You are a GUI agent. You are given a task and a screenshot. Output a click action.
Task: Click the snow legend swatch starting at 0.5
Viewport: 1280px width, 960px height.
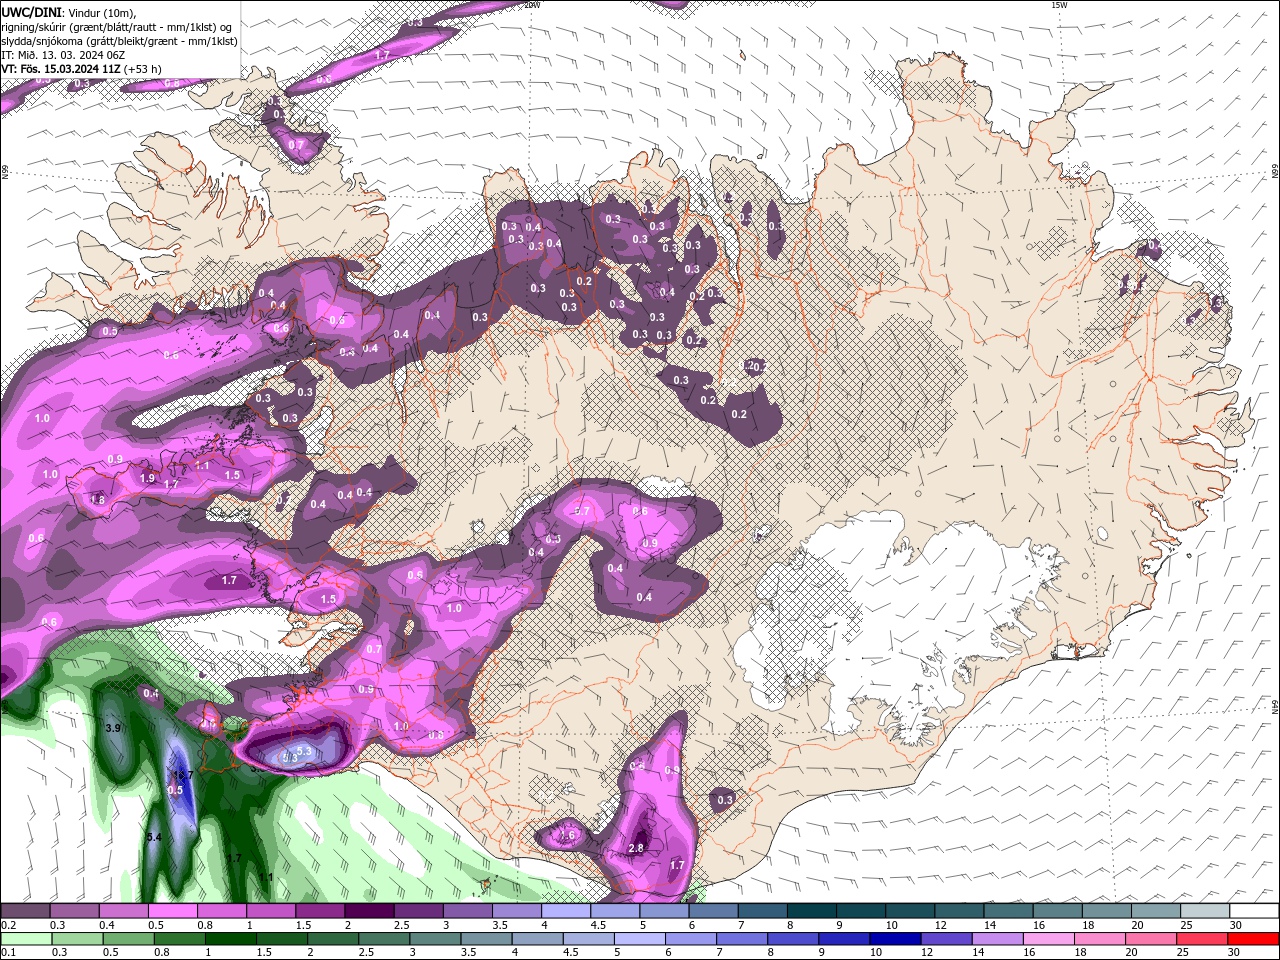(173, 911)
